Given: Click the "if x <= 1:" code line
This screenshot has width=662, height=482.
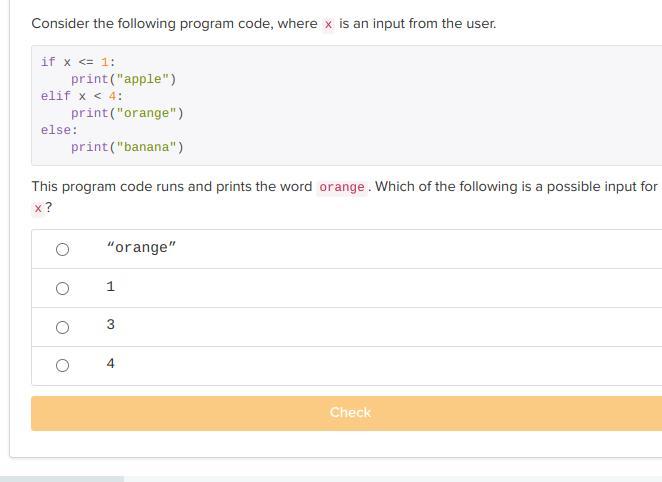Looking at the screenshot, I should [x=78, y=62].
